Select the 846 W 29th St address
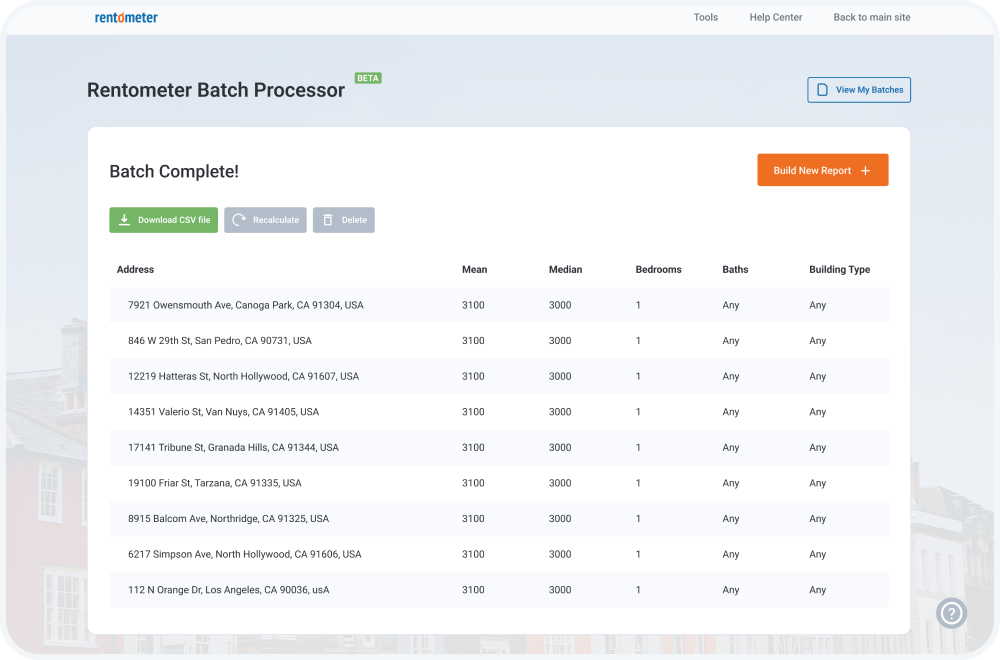This screenshot has height=660, width=1000. click(220, 341)
